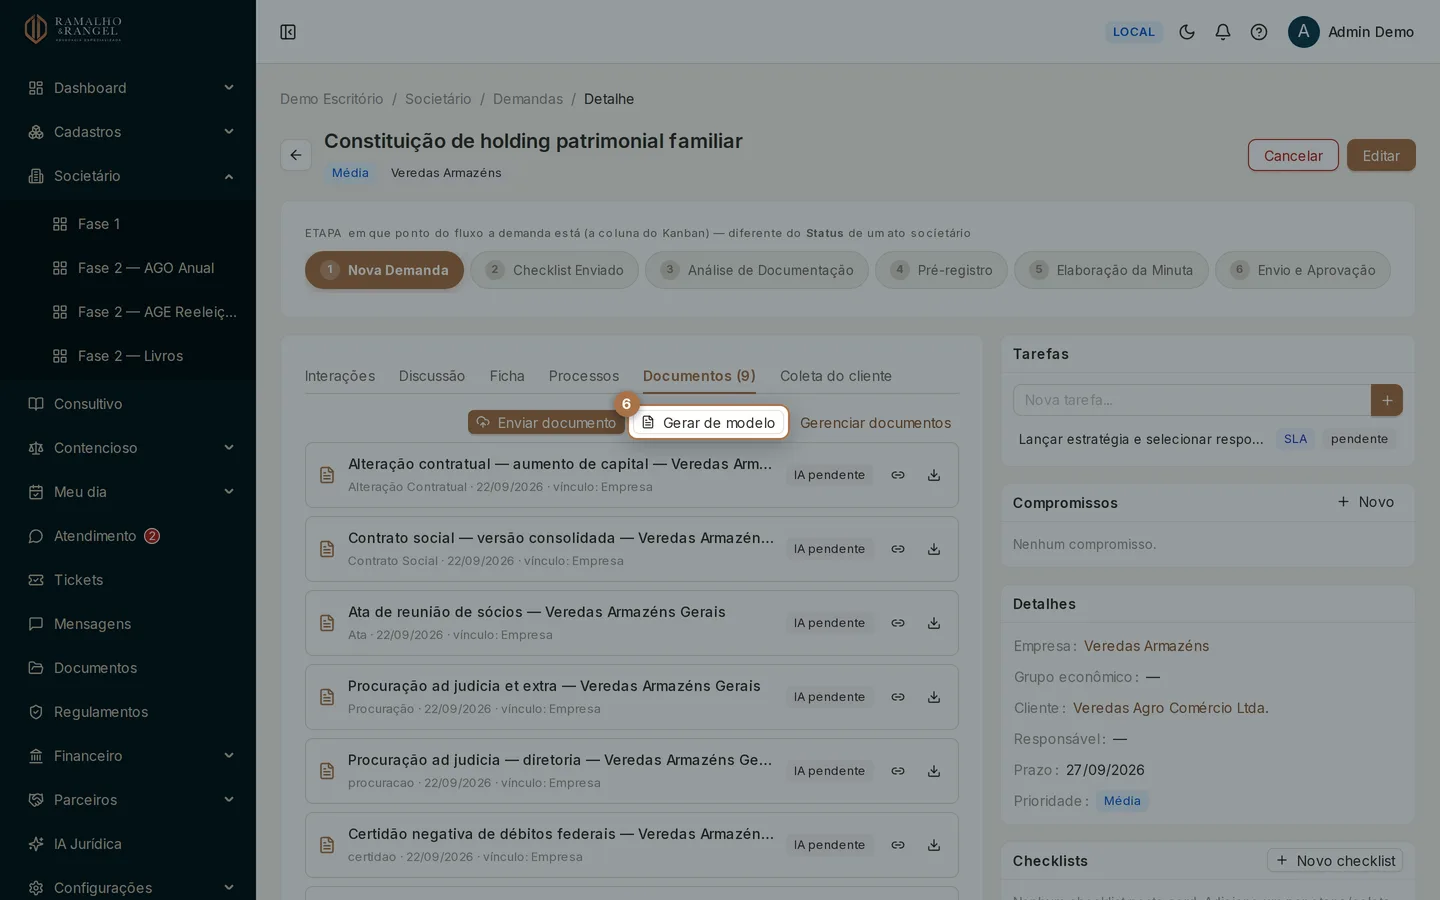Select the Documentos (9) tab
The width and height of the screenshot is (1440, 900).
pyautogui.click(x=699, y=376)
